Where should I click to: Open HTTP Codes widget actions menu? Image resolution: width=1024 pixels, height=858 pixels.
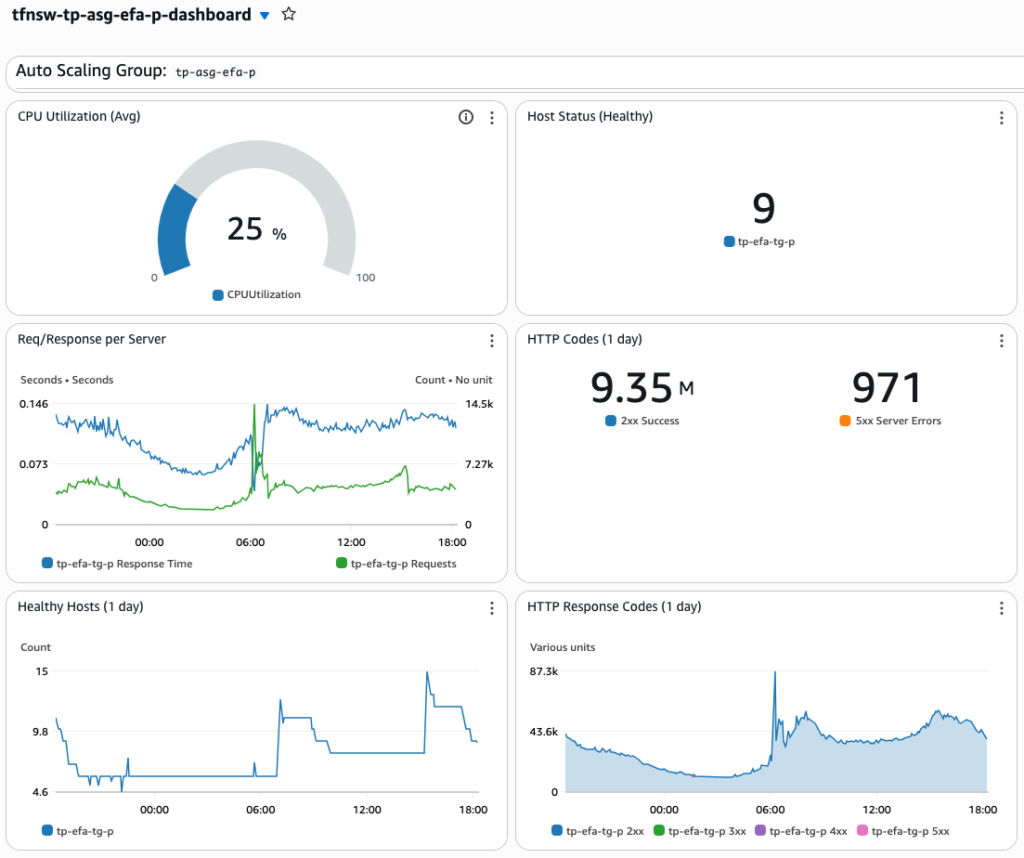click(x=1001, y=340)
